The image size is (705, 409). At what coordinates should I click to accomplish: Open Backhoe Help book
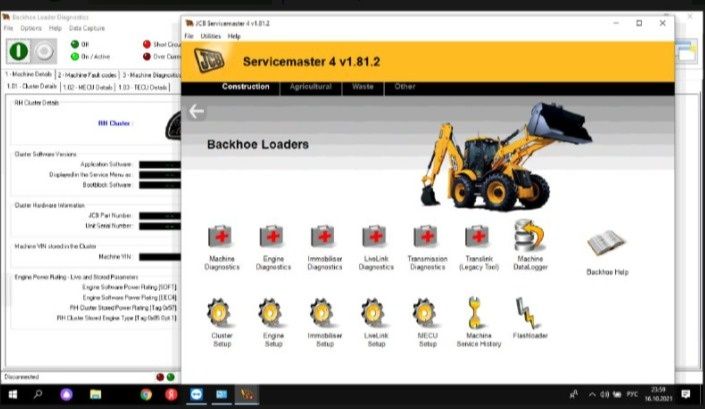click(607, 252)
